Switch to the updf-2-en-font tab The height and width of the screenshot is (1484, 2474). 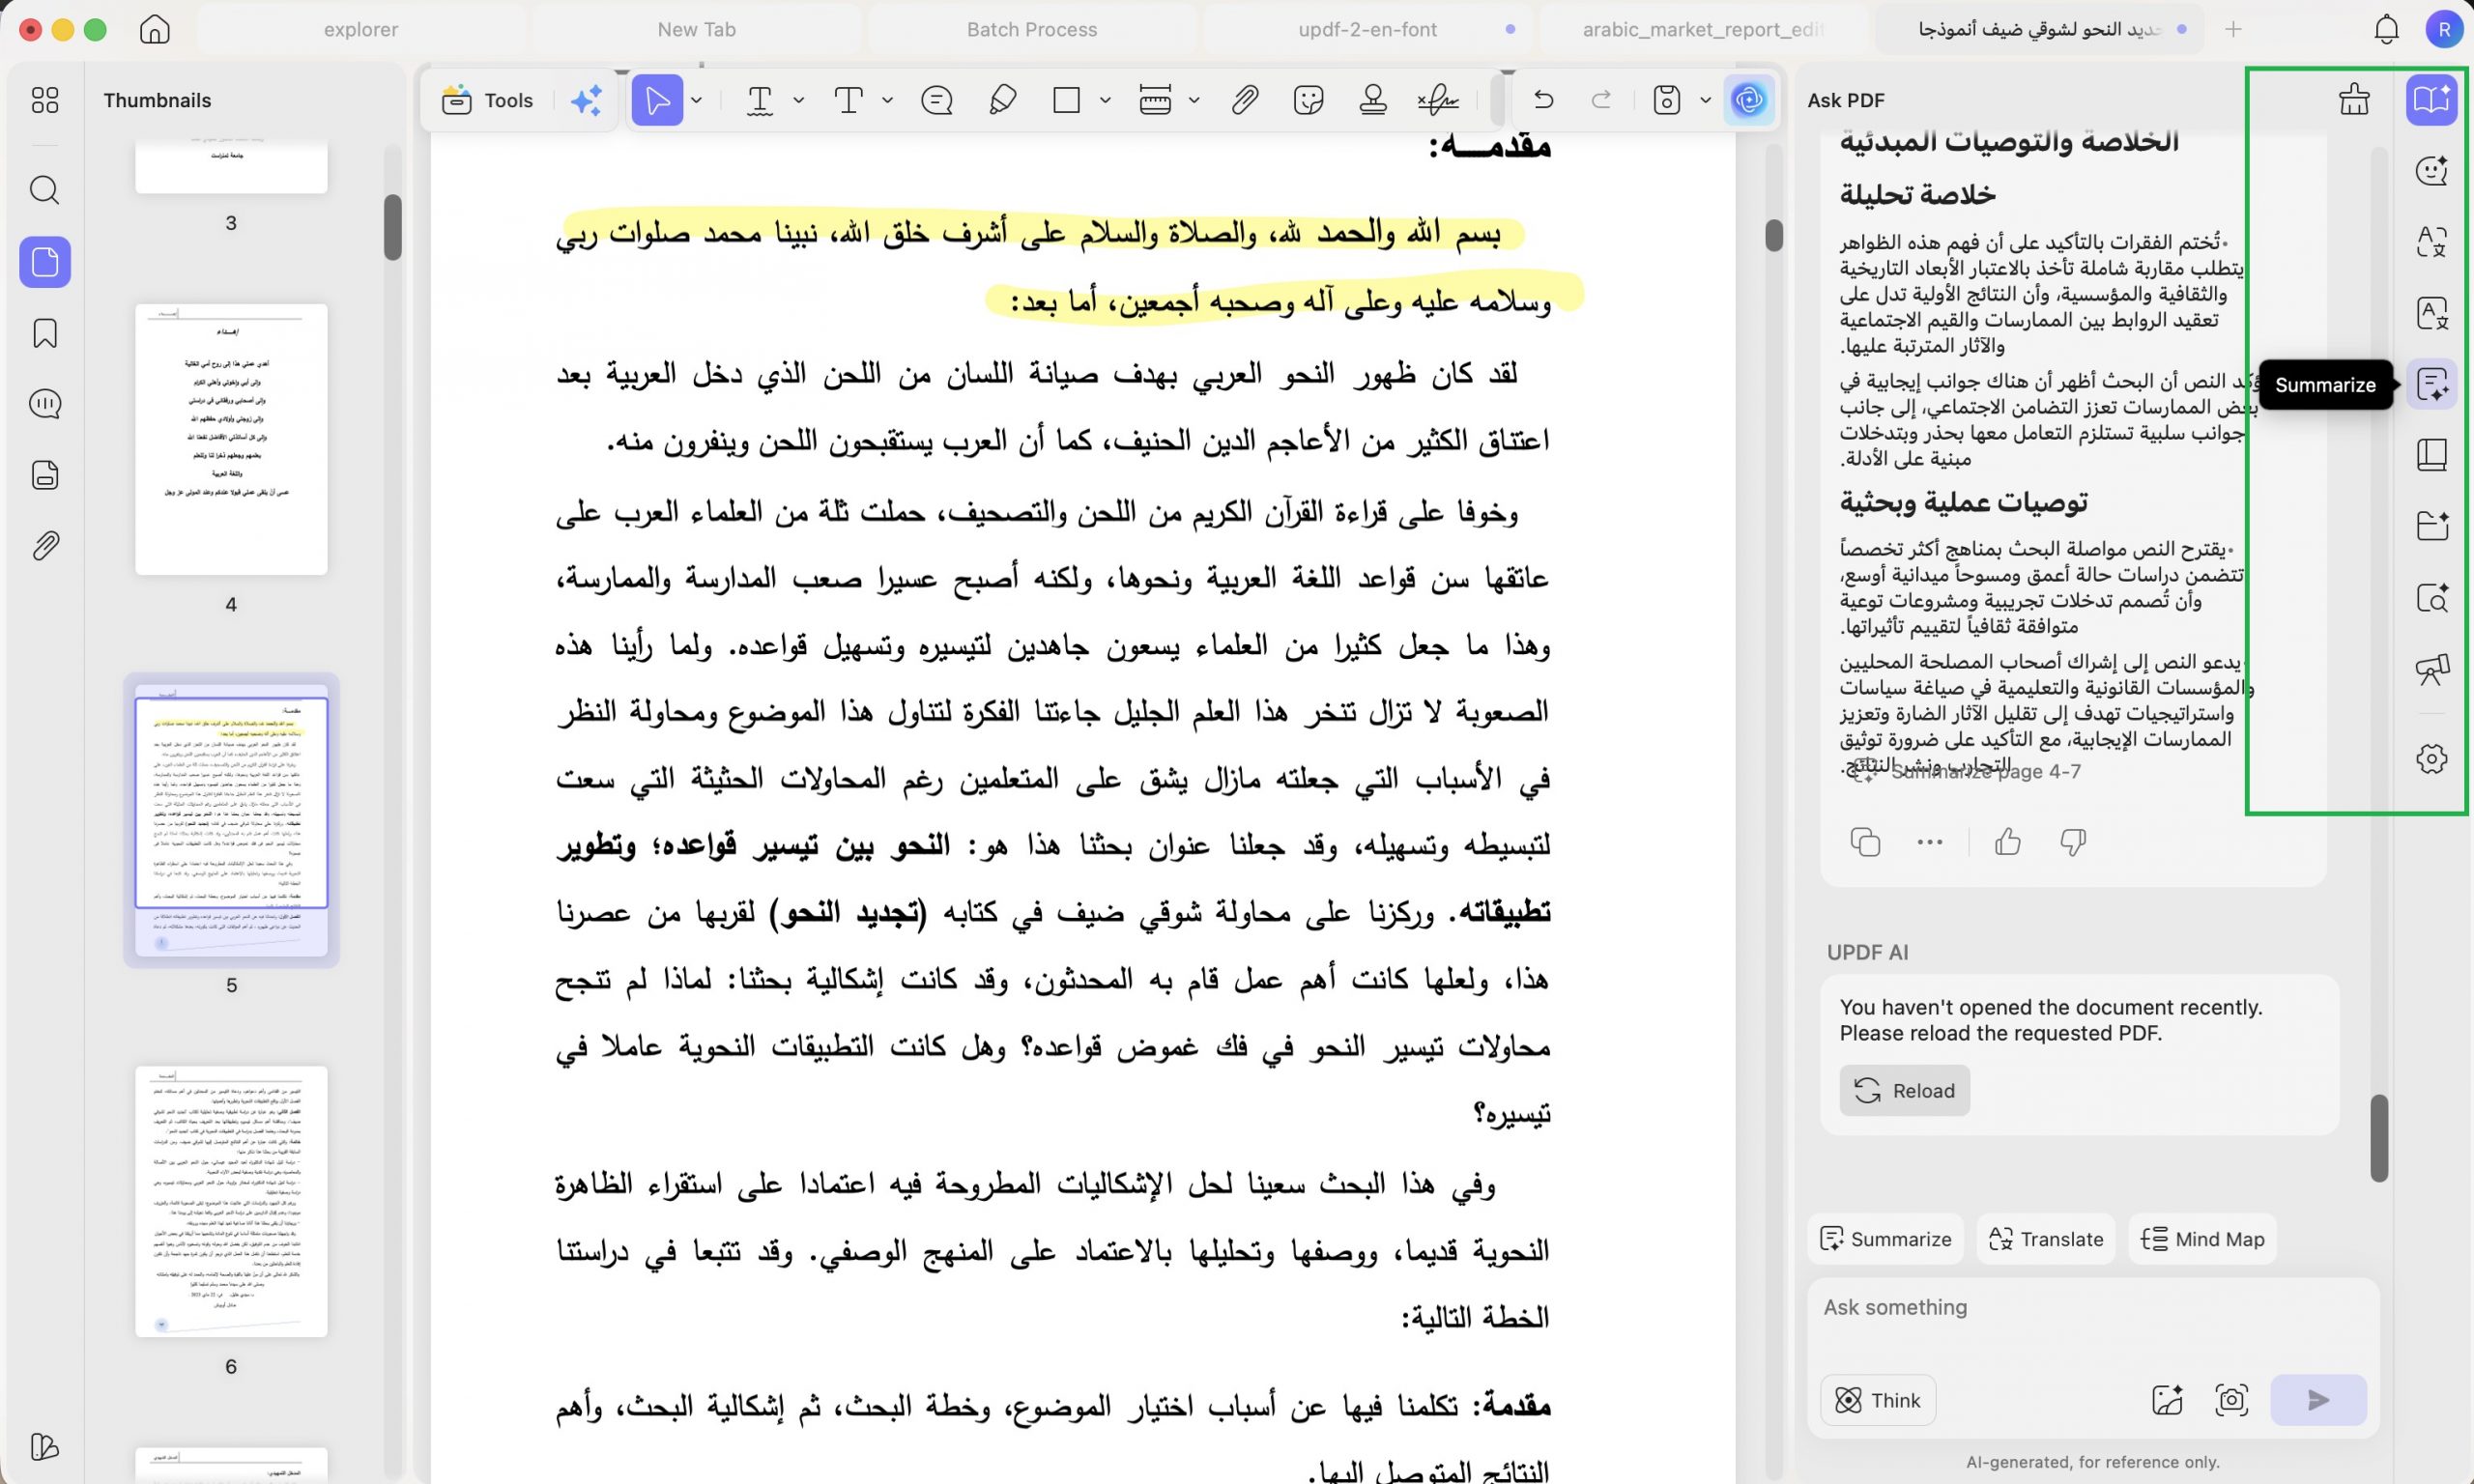click(1367, 29)
